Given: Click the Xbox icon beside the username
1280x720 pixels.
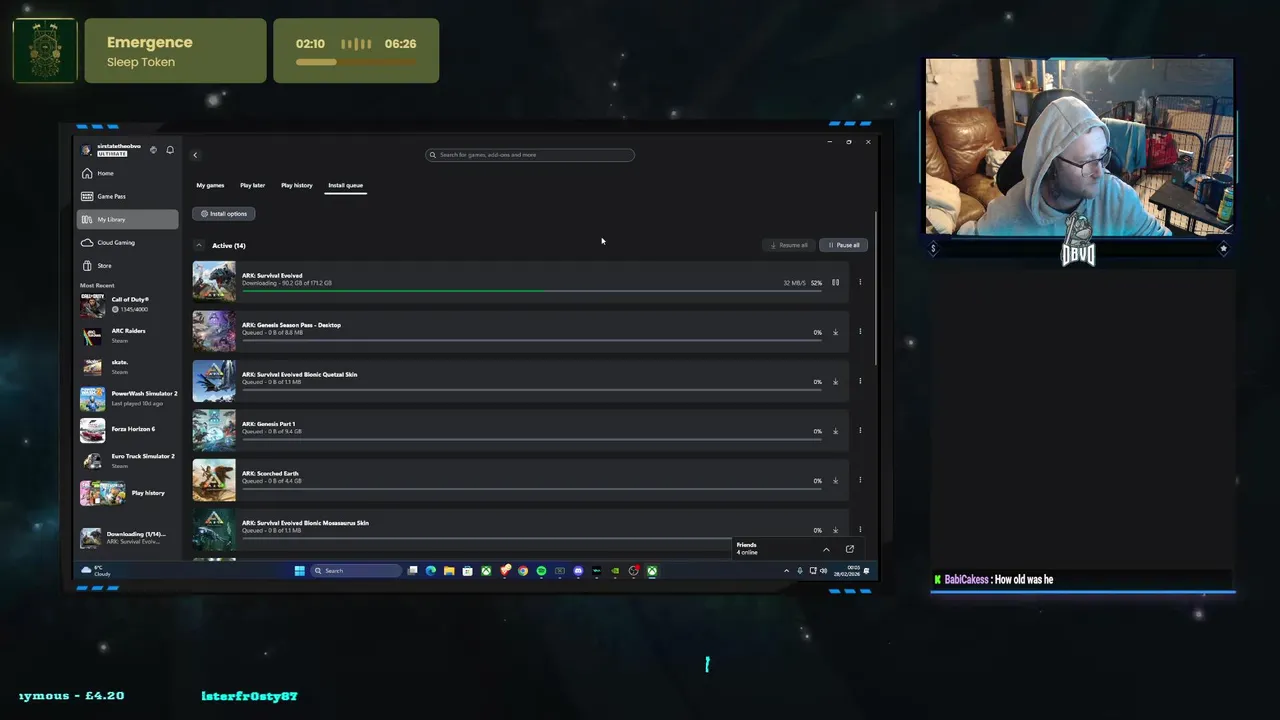Looking at the screenshot, I should pos(153,150).
